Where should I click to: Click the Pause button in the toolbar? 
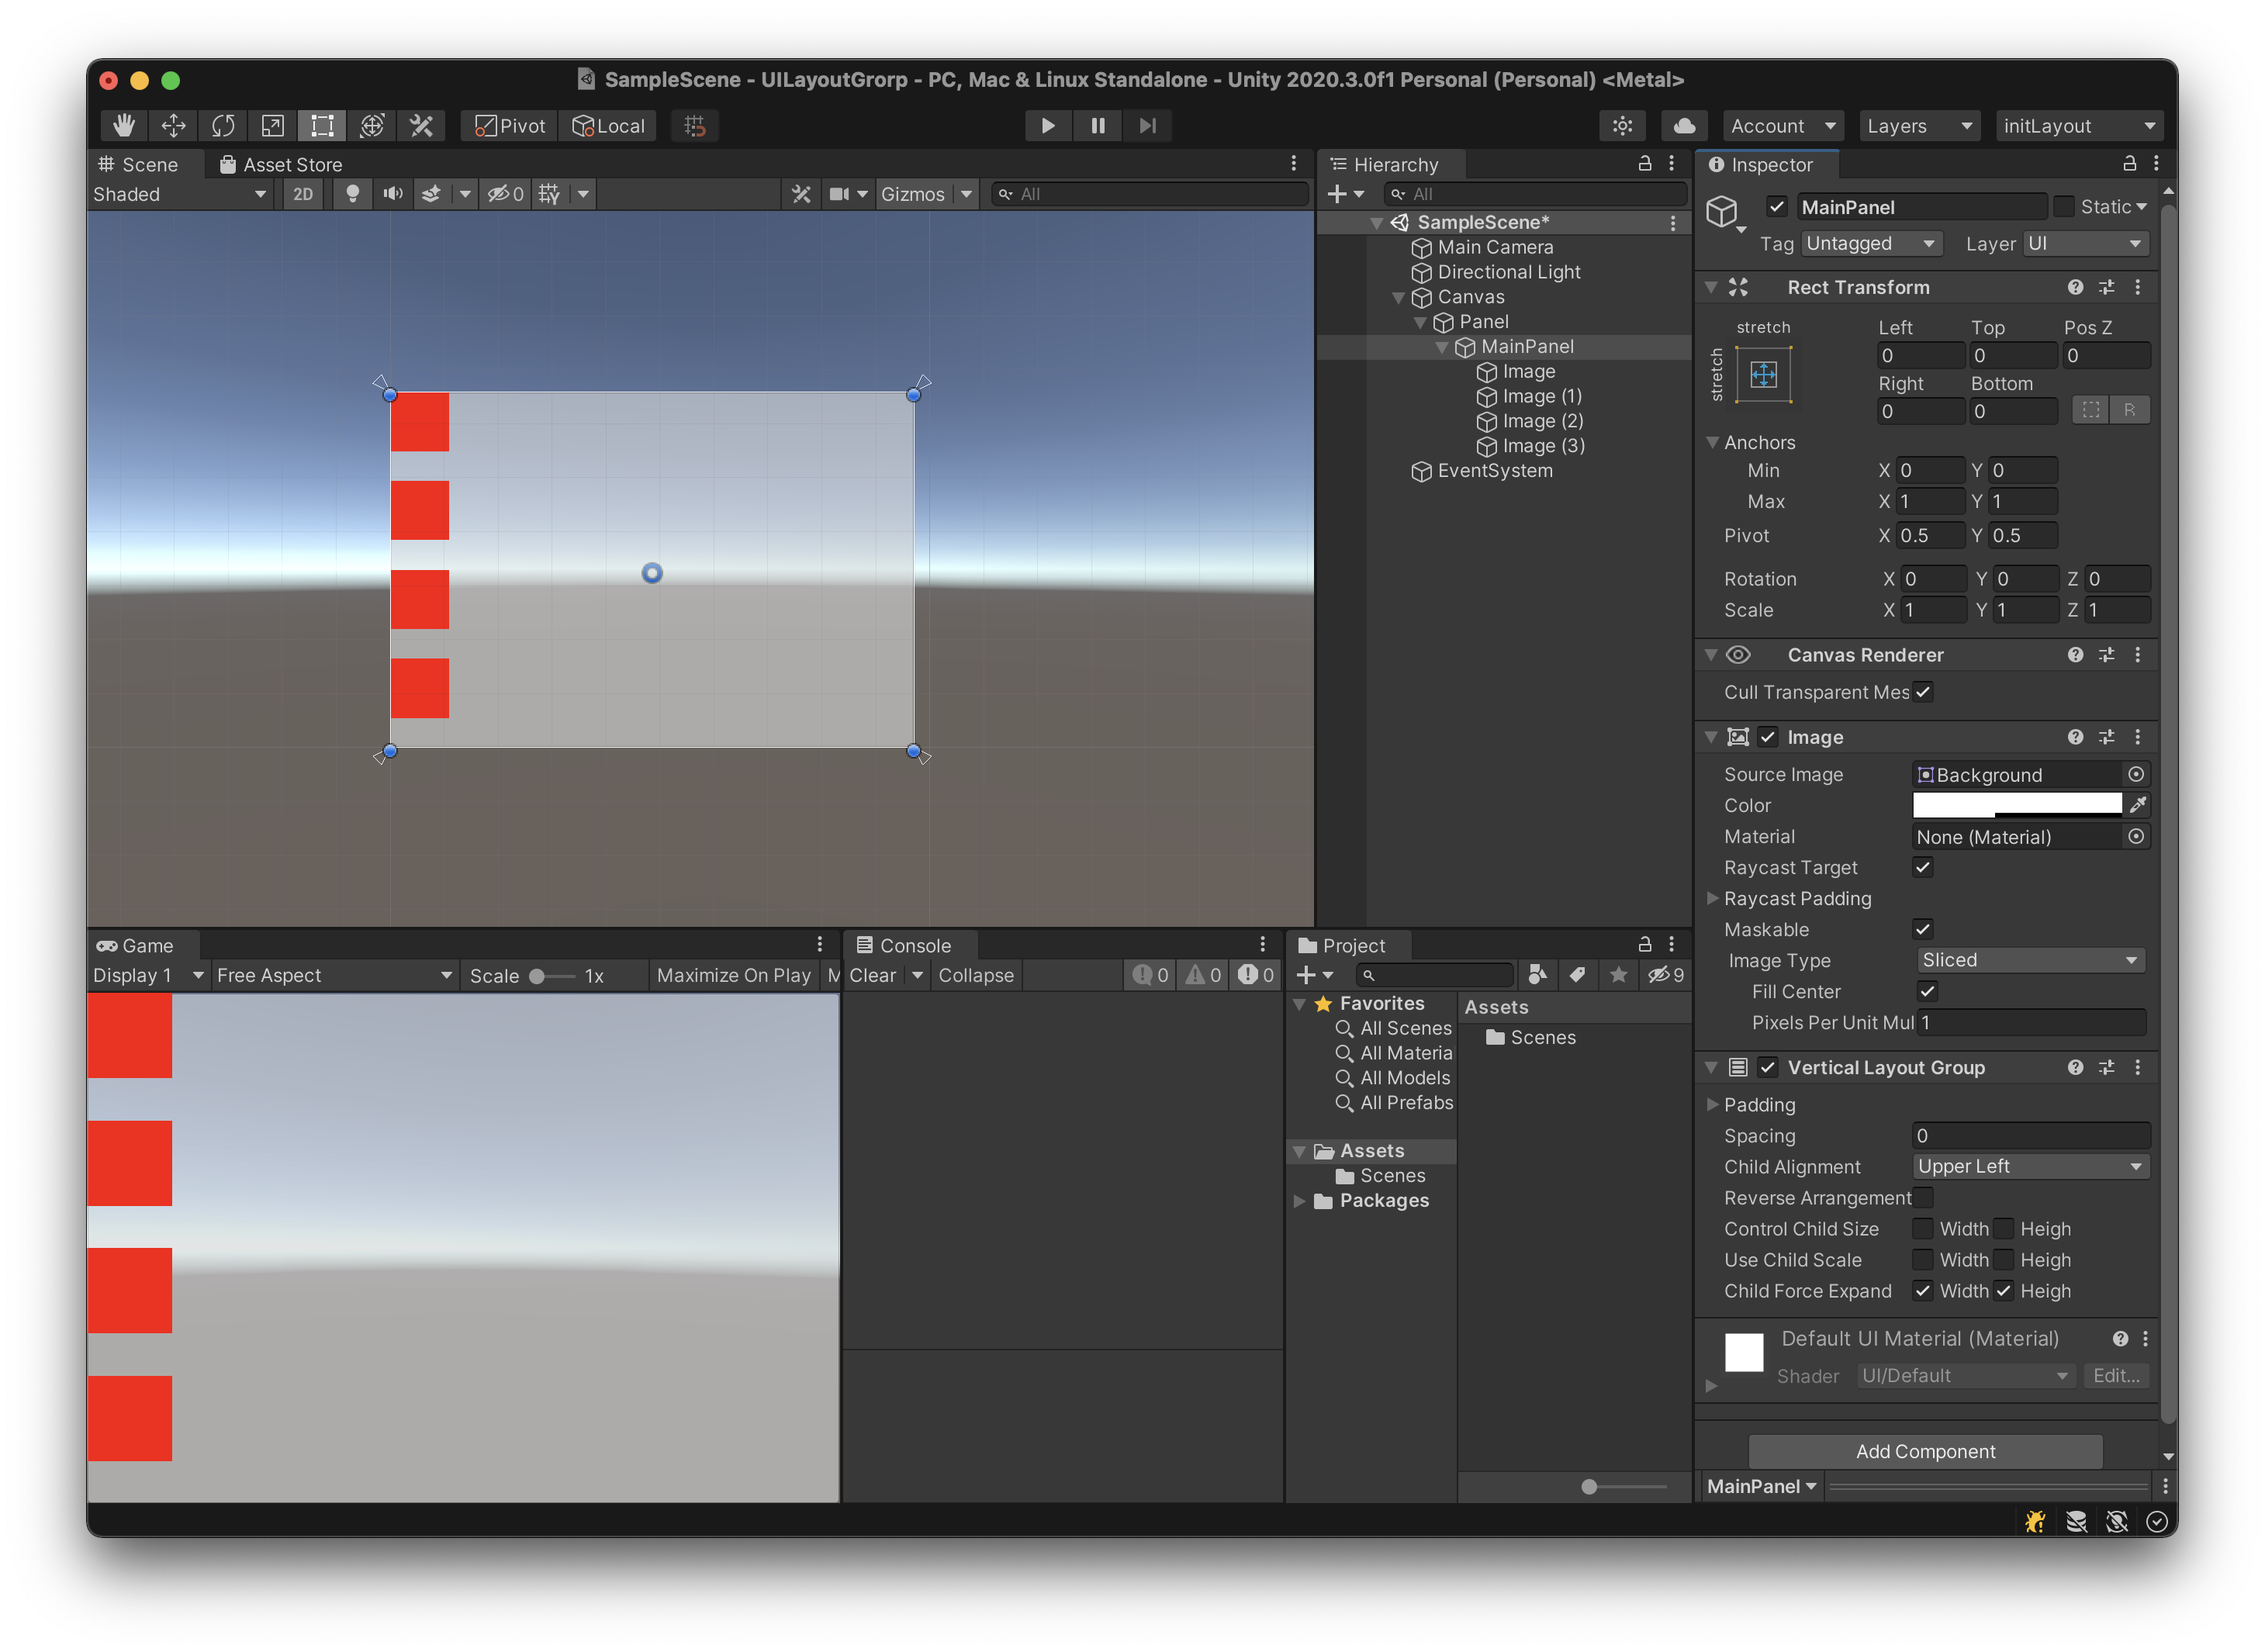[1097, 125]
